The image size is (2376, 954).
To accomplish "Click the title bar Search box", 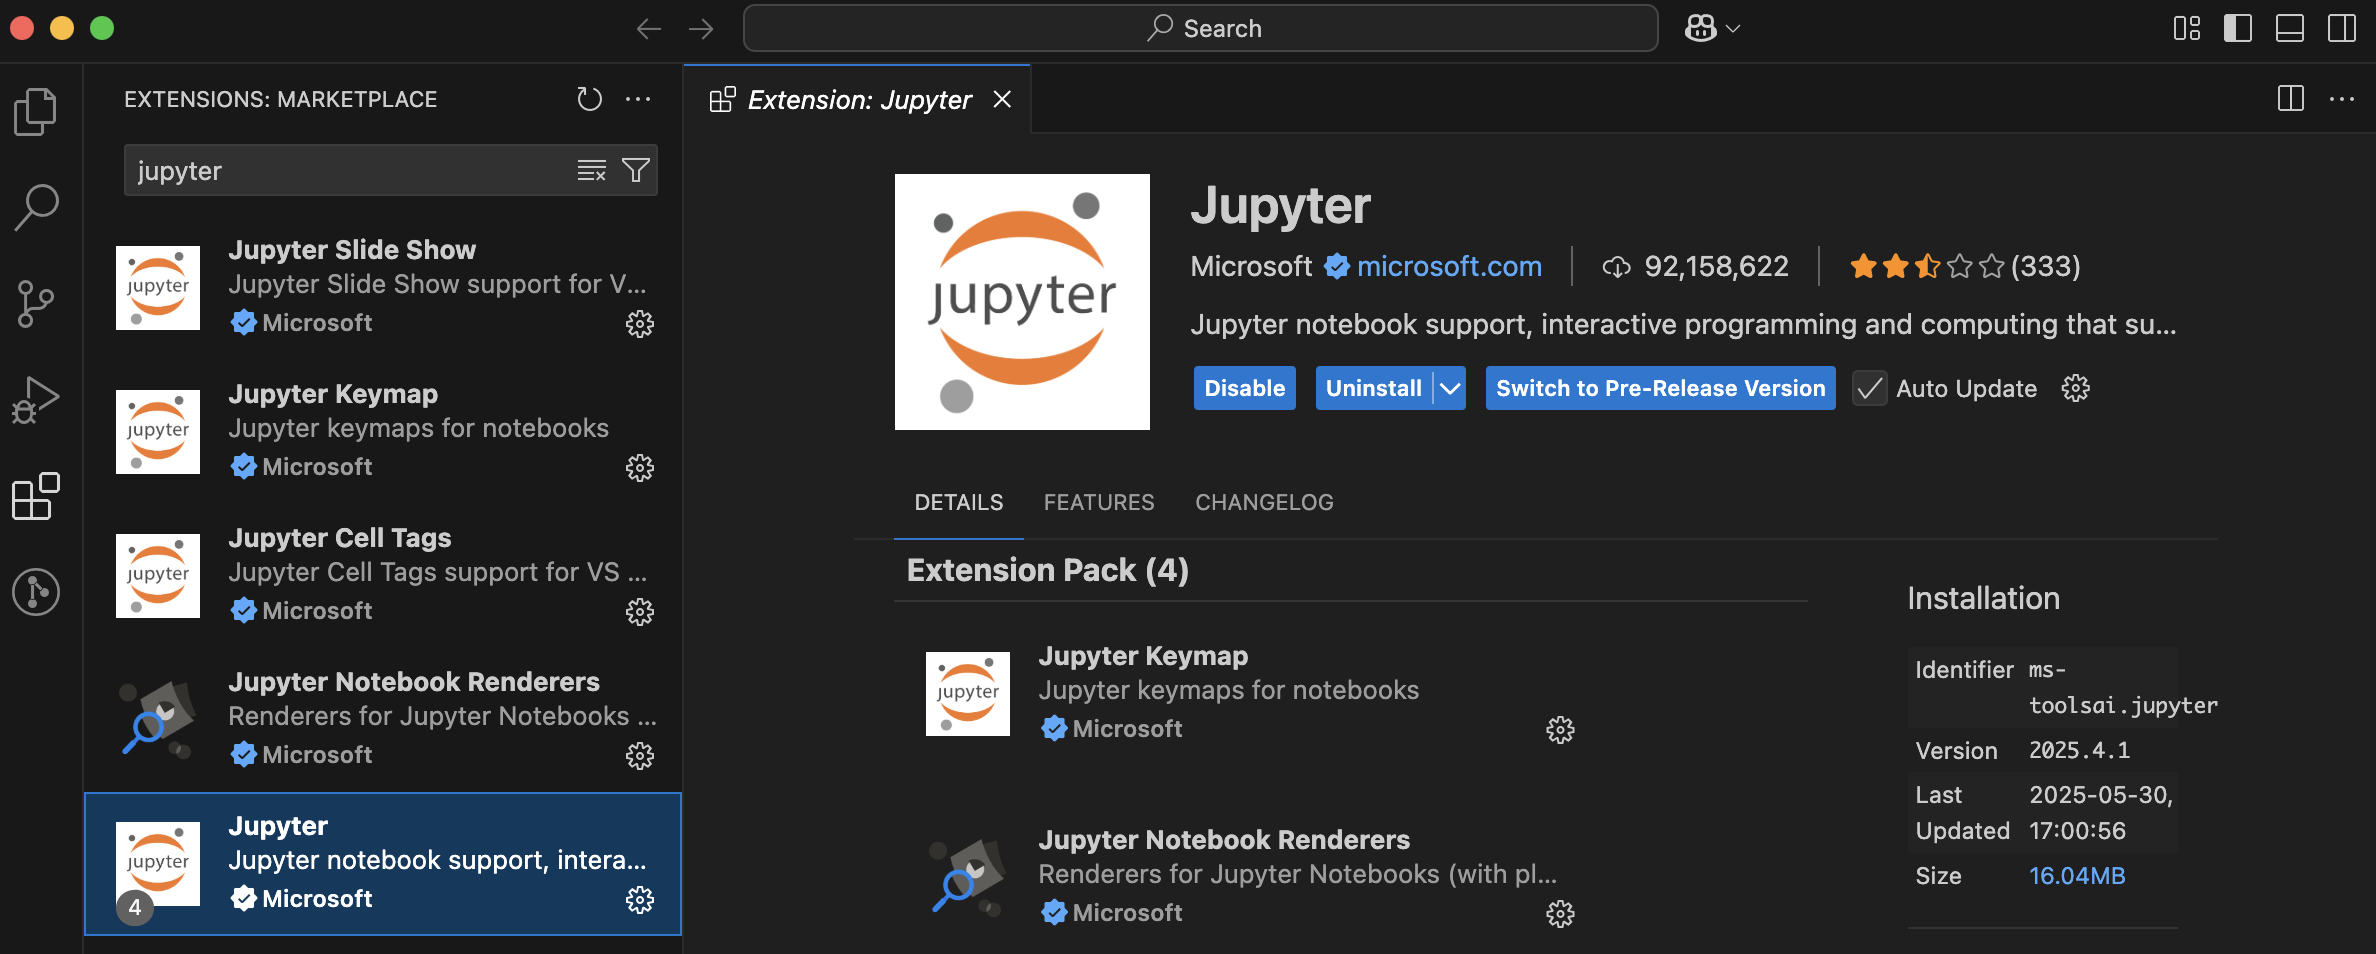I will tap(1200, 28).
